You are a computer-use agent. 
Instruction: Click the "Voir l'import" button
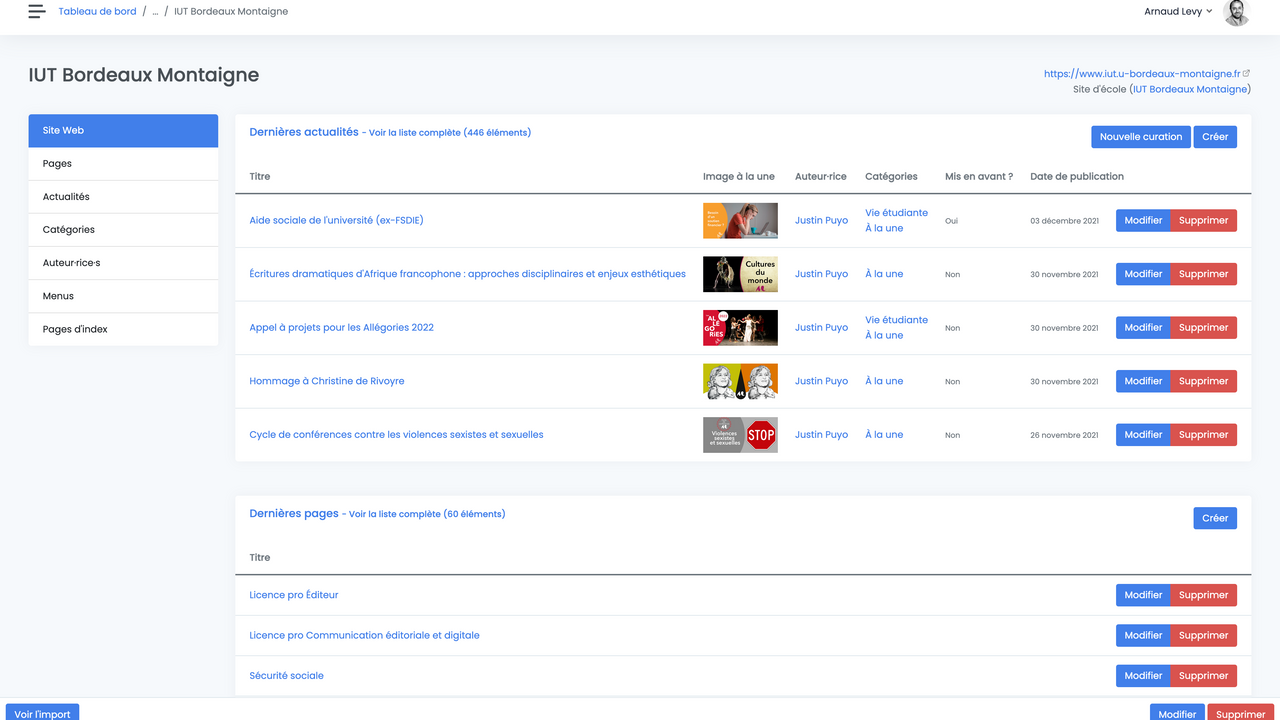[41, 713]
